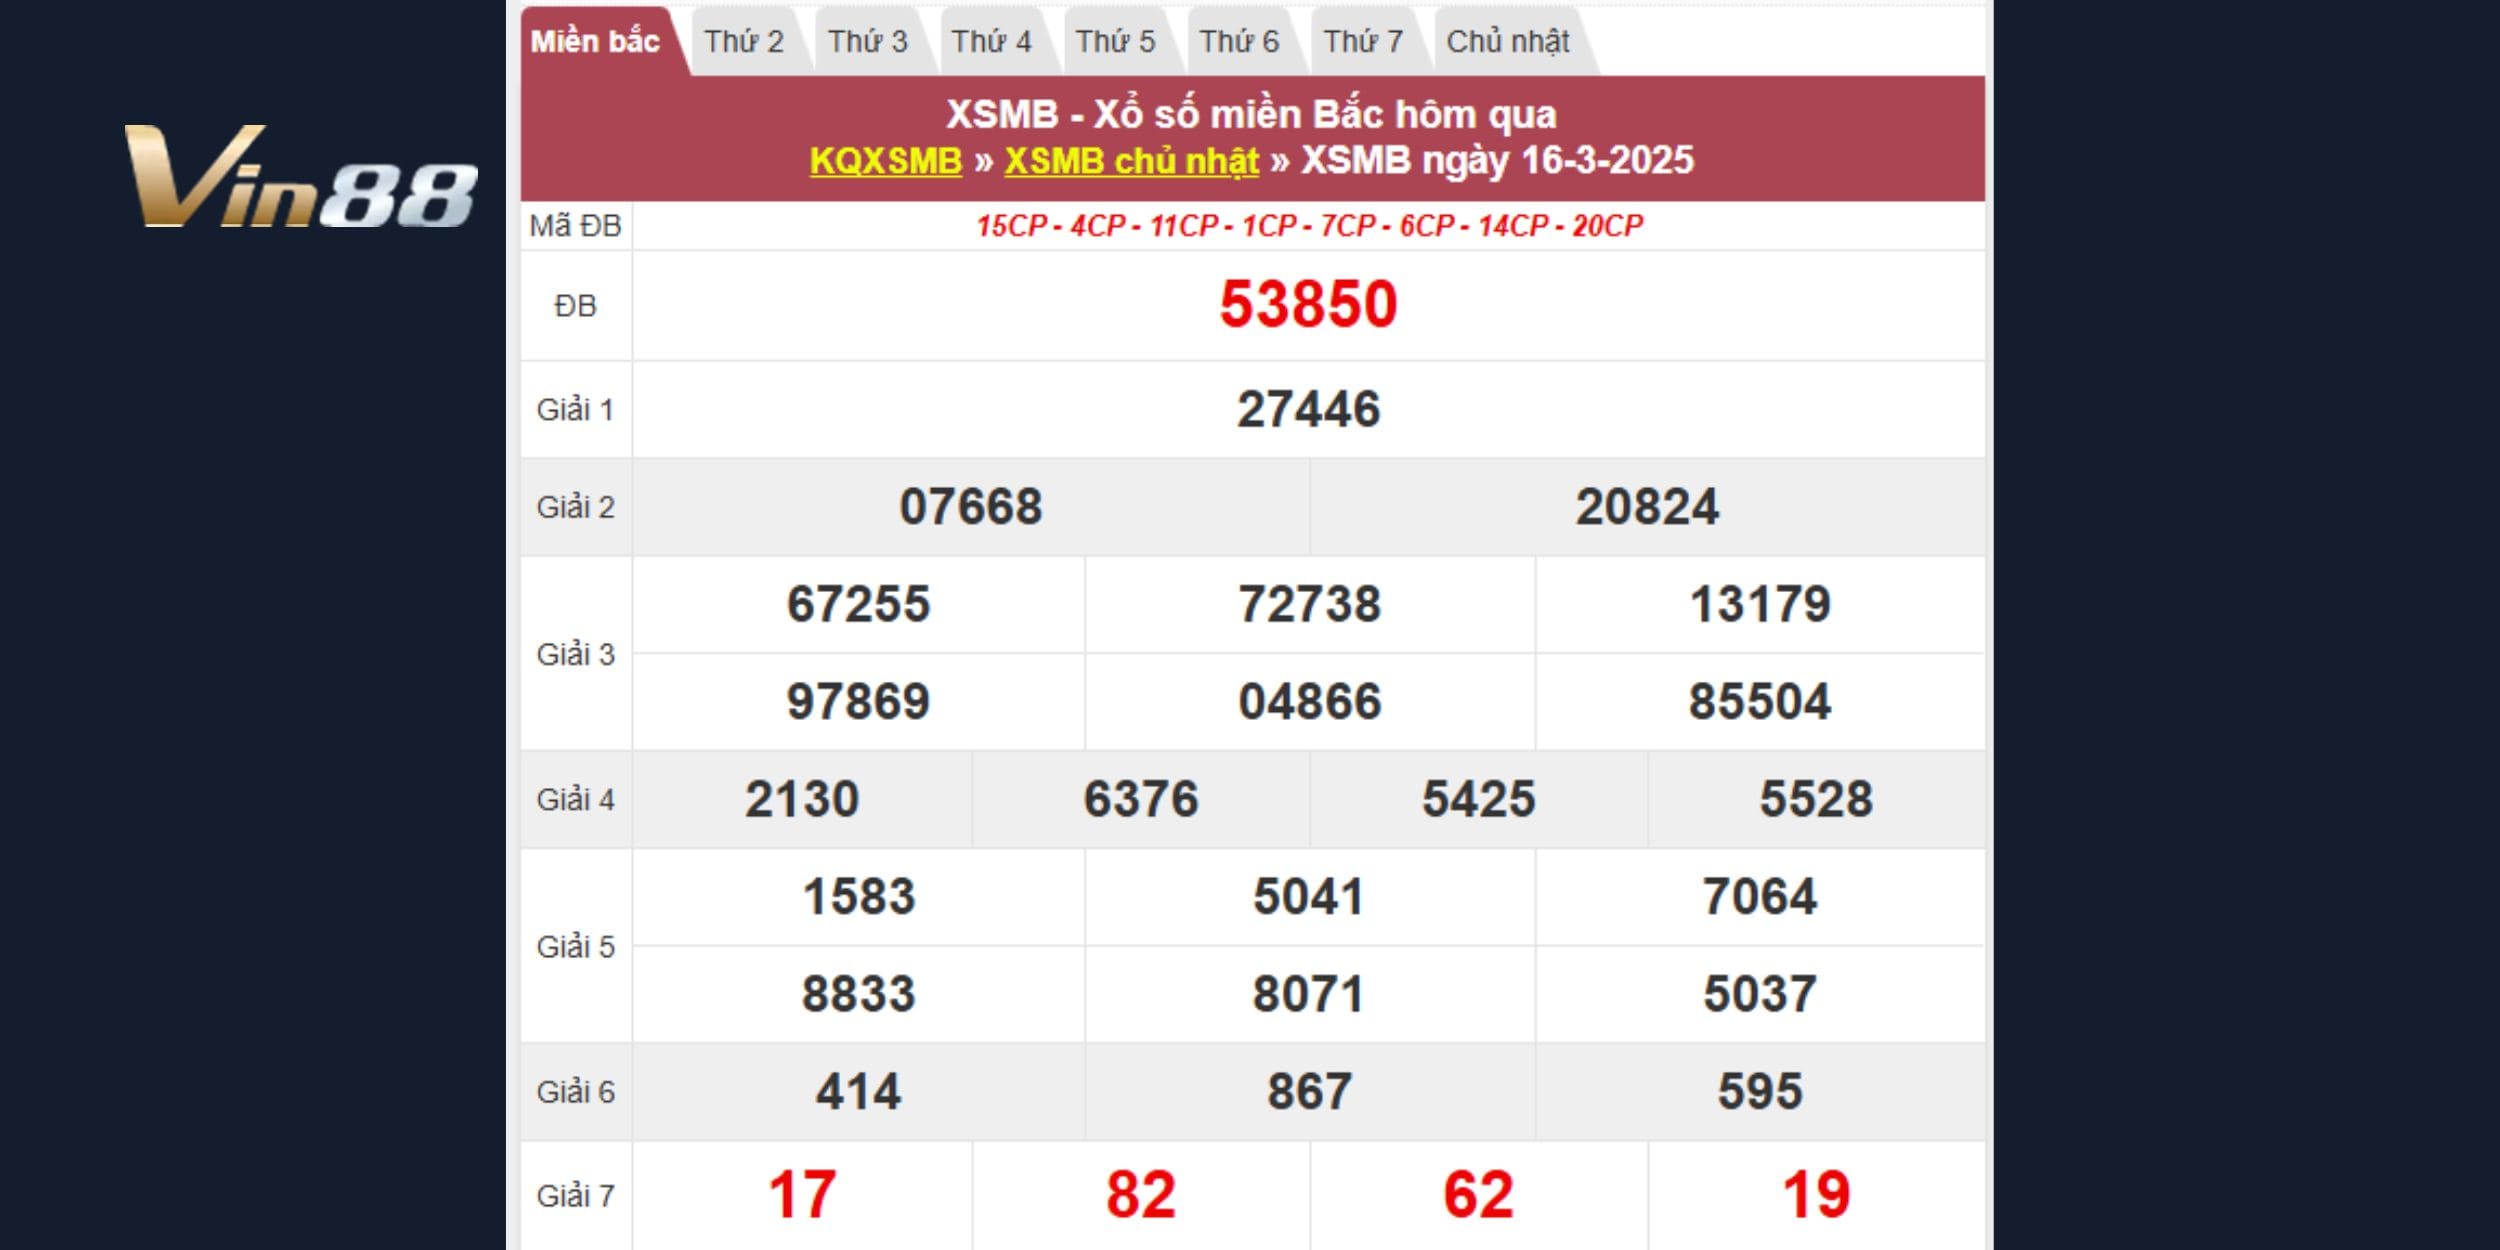Click Giải 7 number 82
Viewport: 2500px width, 1250px height.
point(1141,1195)
